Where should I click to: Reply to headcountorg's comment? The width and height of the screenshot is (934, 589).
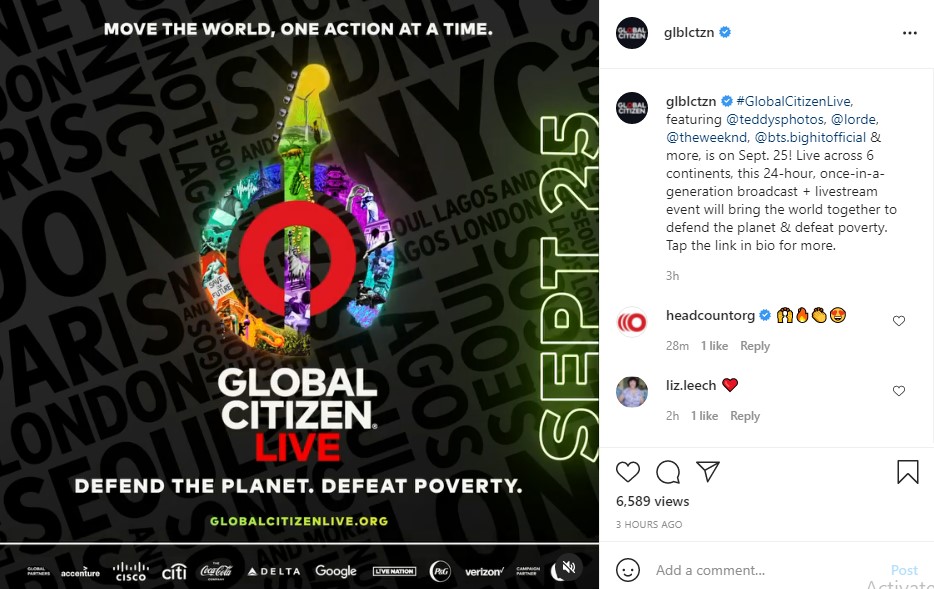click(755, 346)
